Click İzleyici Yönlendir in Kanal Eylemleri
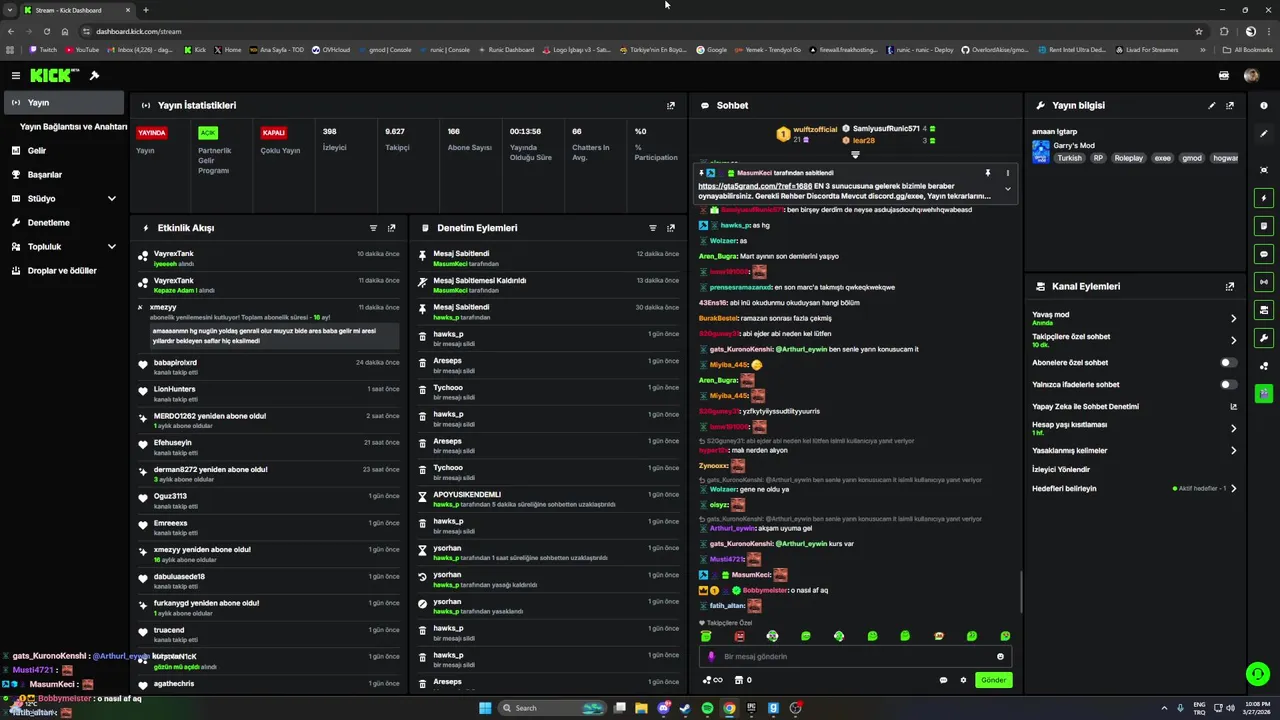 (x=1061, y=469)
